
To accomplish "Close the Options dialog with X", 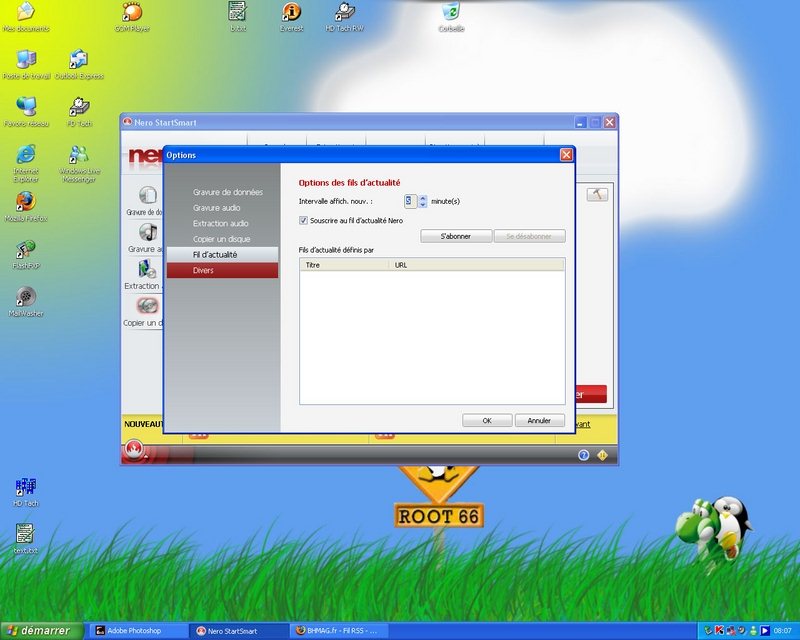I will click(566, 155).
